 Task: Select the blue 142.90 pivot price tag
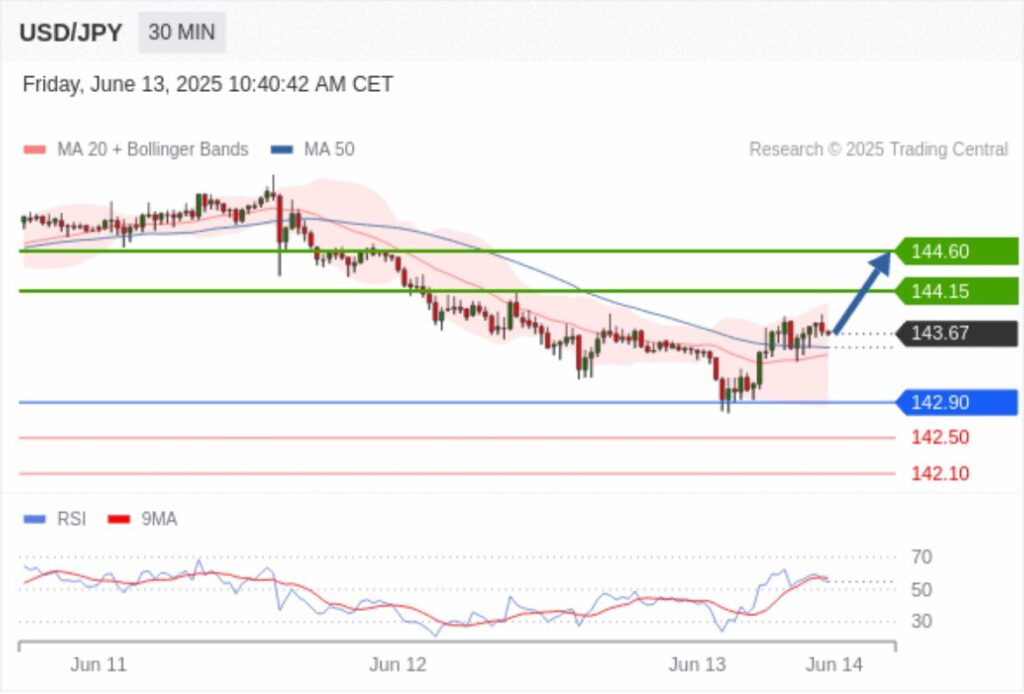(956, 403)
